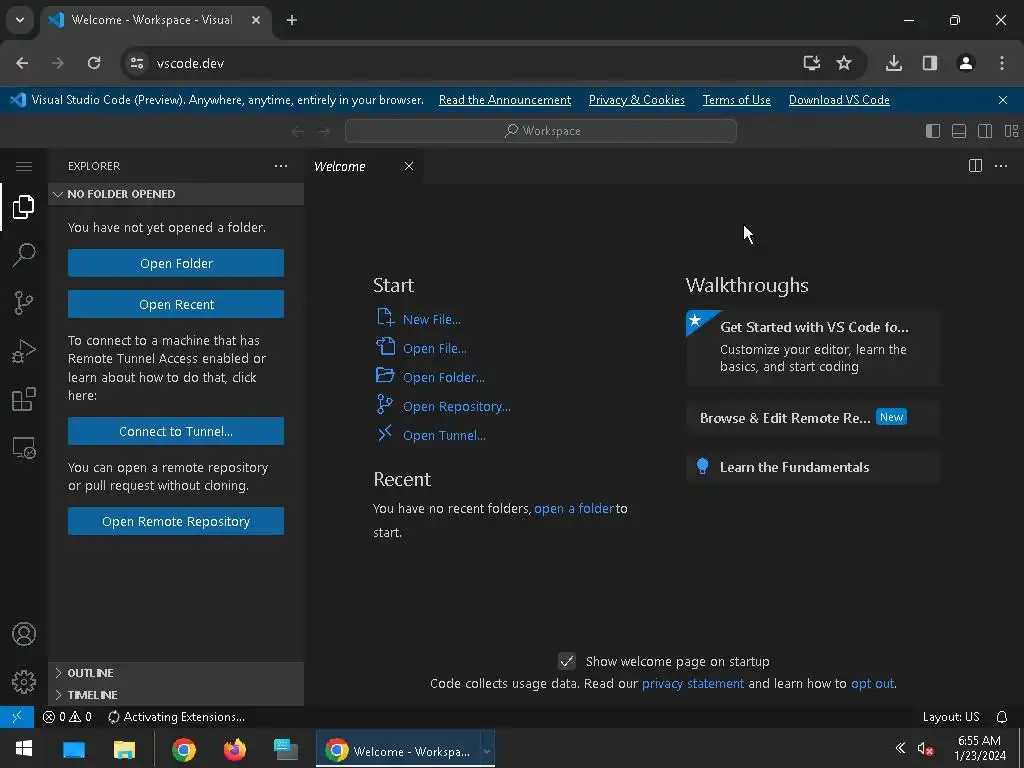Open the notifications bell in status bar

(1002, 717)
